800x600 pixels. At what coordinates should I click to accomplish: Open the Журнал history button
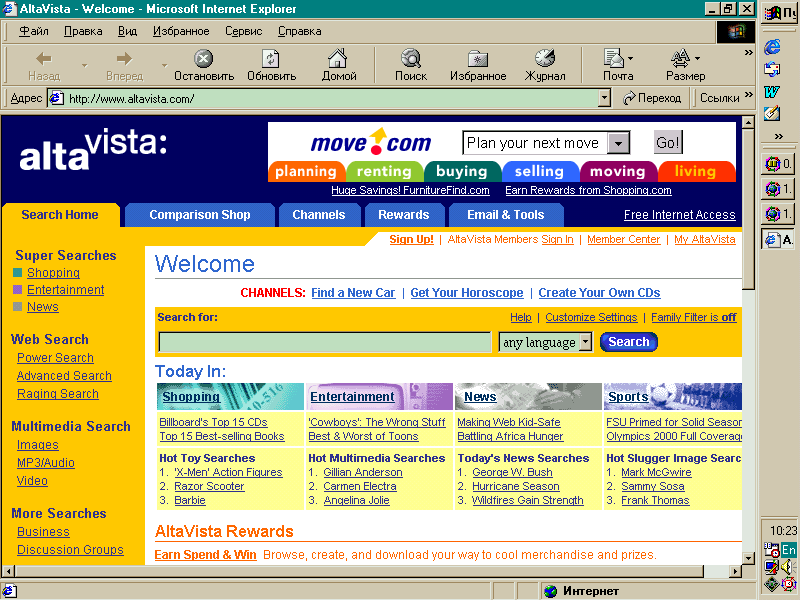pyautogui.click(x=545, y=65)
